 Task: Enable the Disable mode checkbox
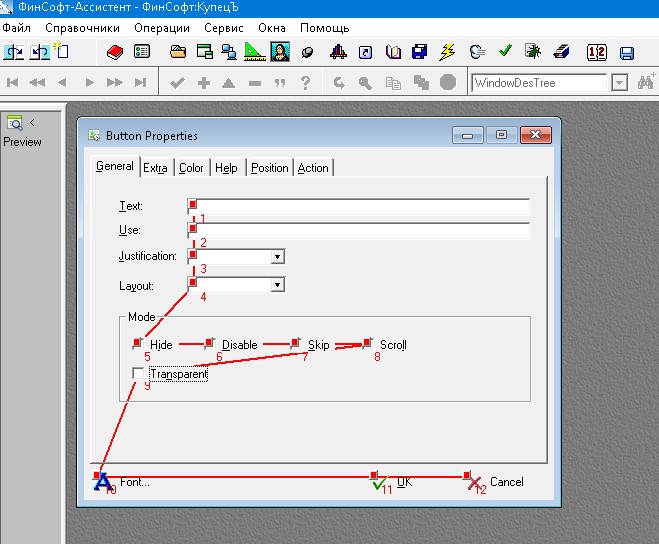(x=209, y=345)
